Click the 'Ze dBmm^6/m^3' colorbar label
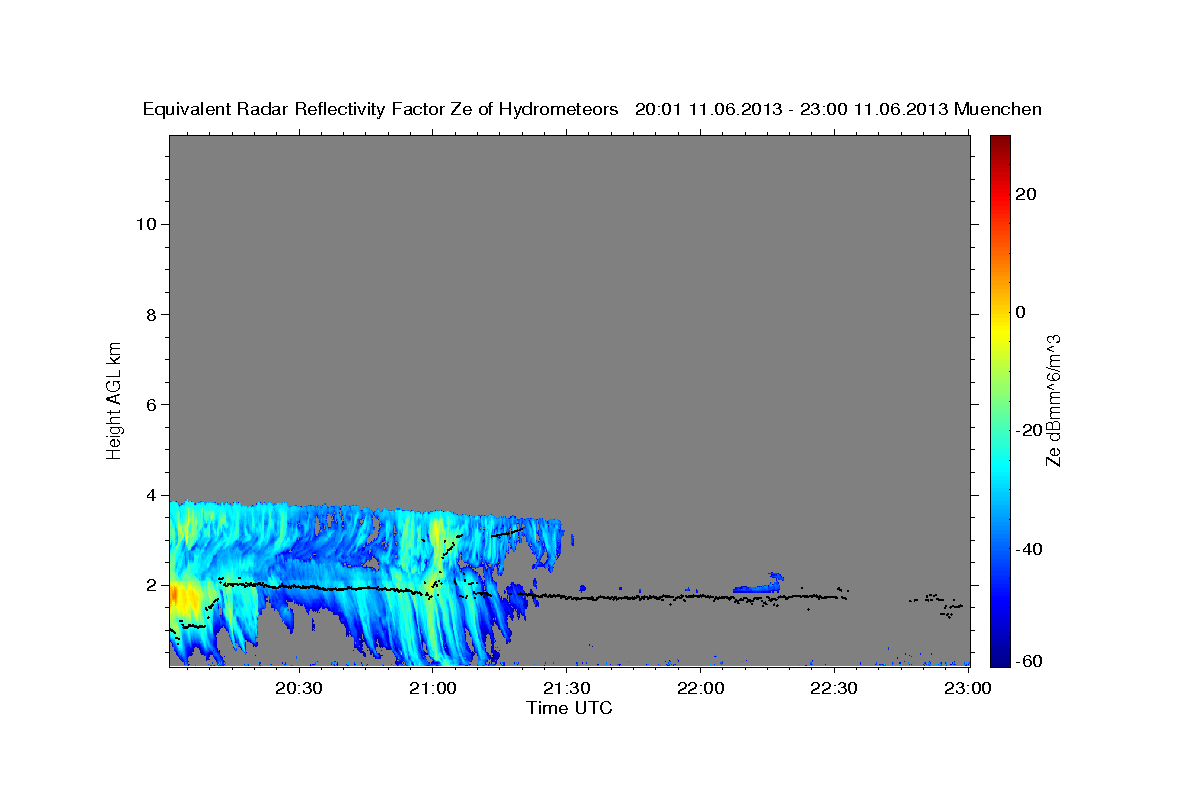This screenshot has width=1200, height=800. pyautogui.click(x=1053, y=400)
